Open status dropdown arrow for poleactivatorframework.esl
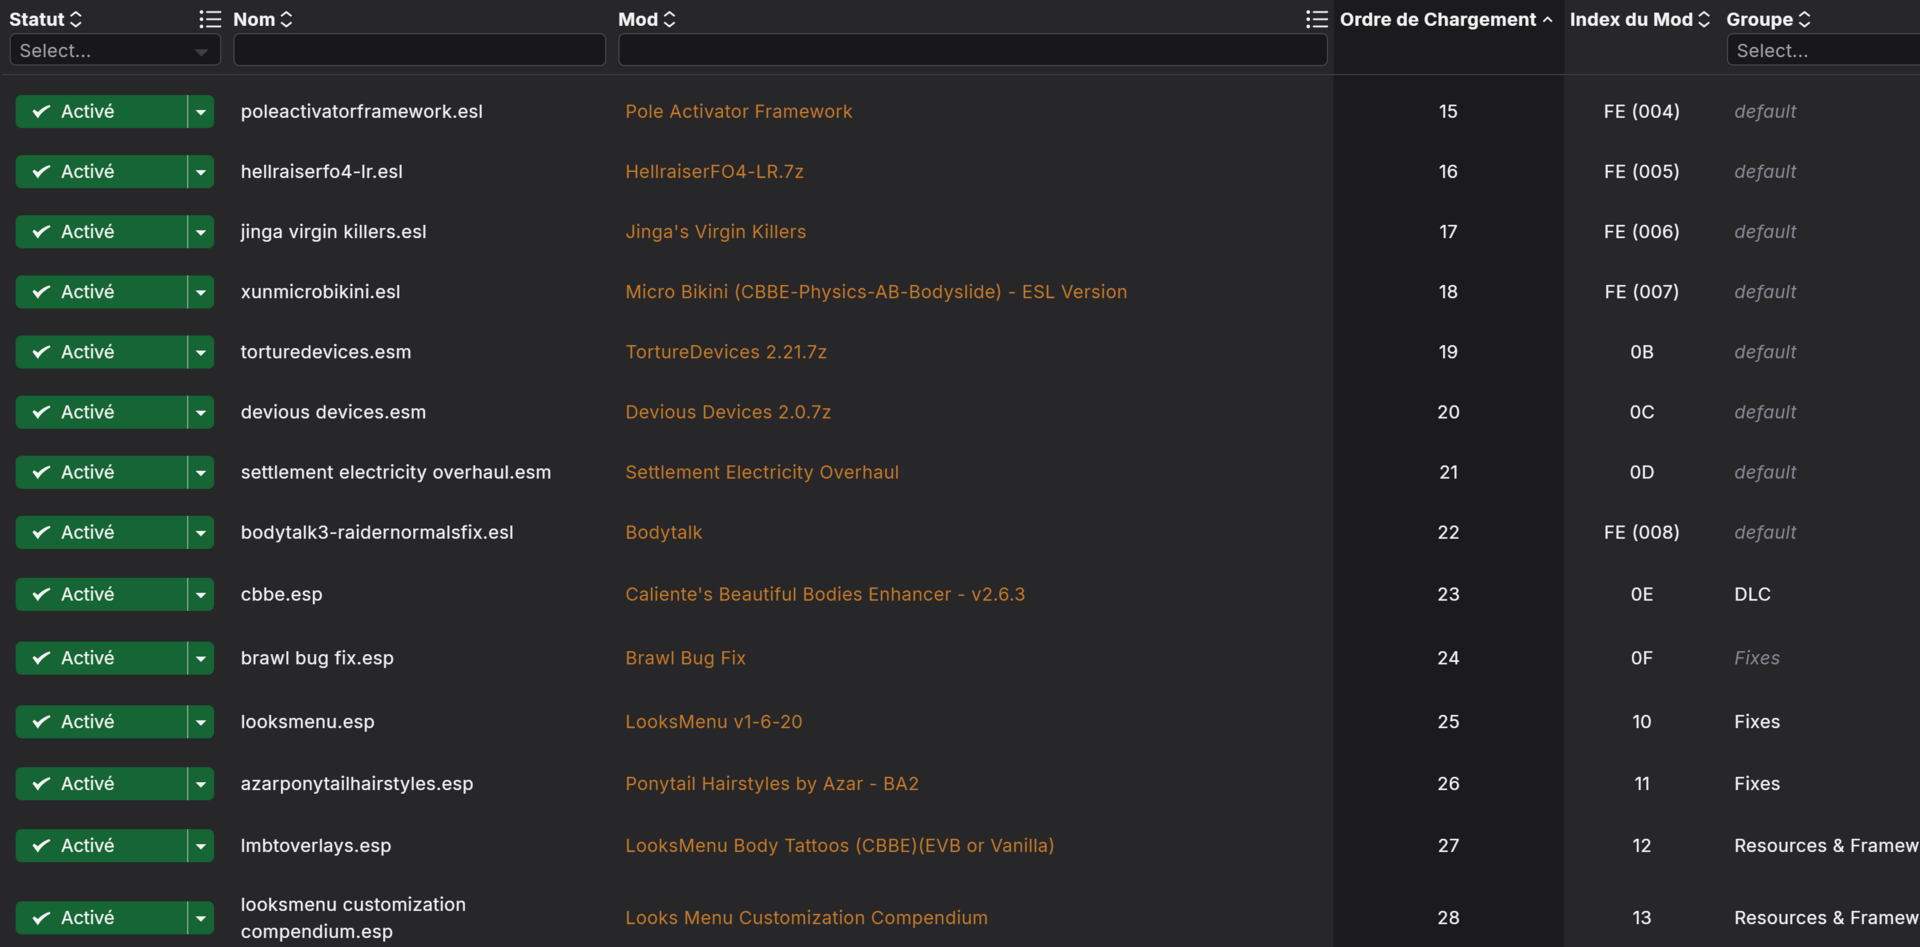This screenshot has height=947, width=1920. (201, 111)
